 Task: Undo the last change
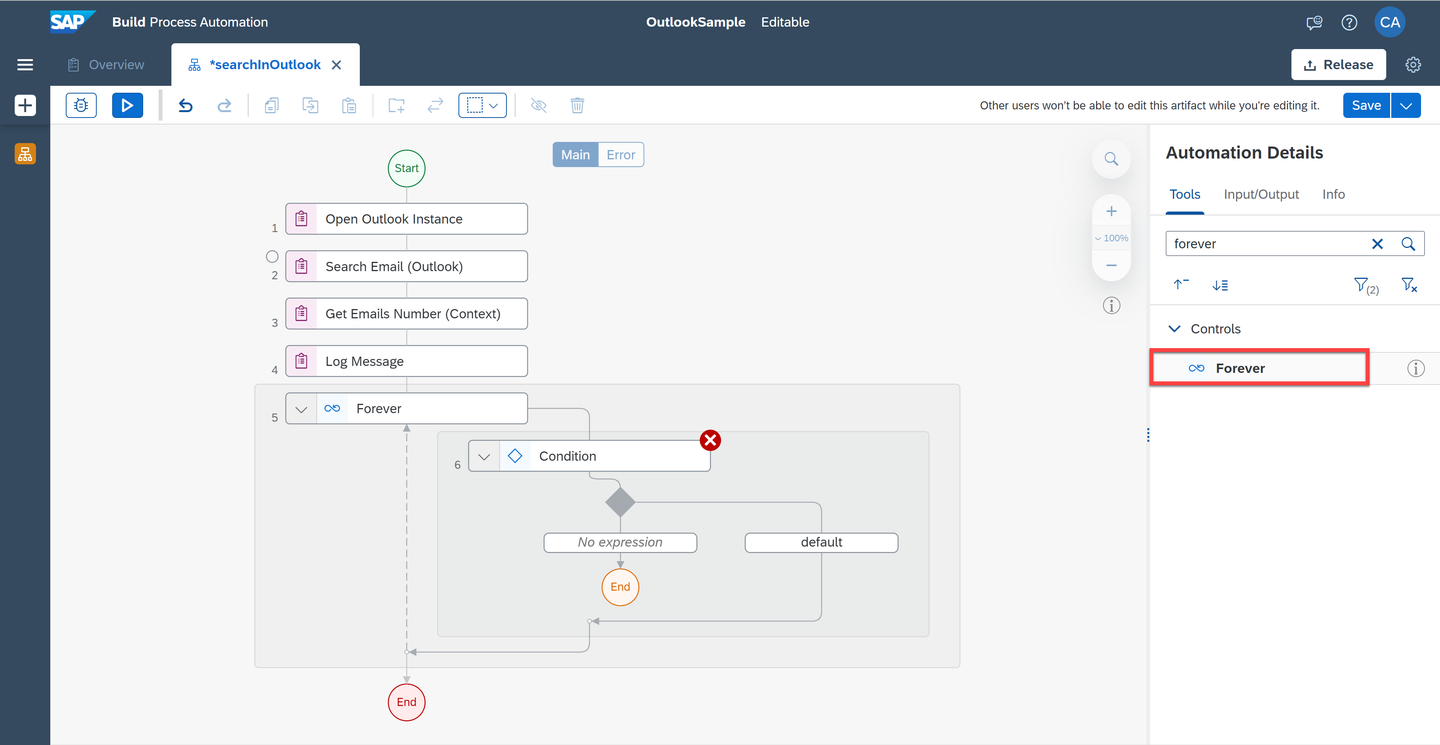click(185, 105)
